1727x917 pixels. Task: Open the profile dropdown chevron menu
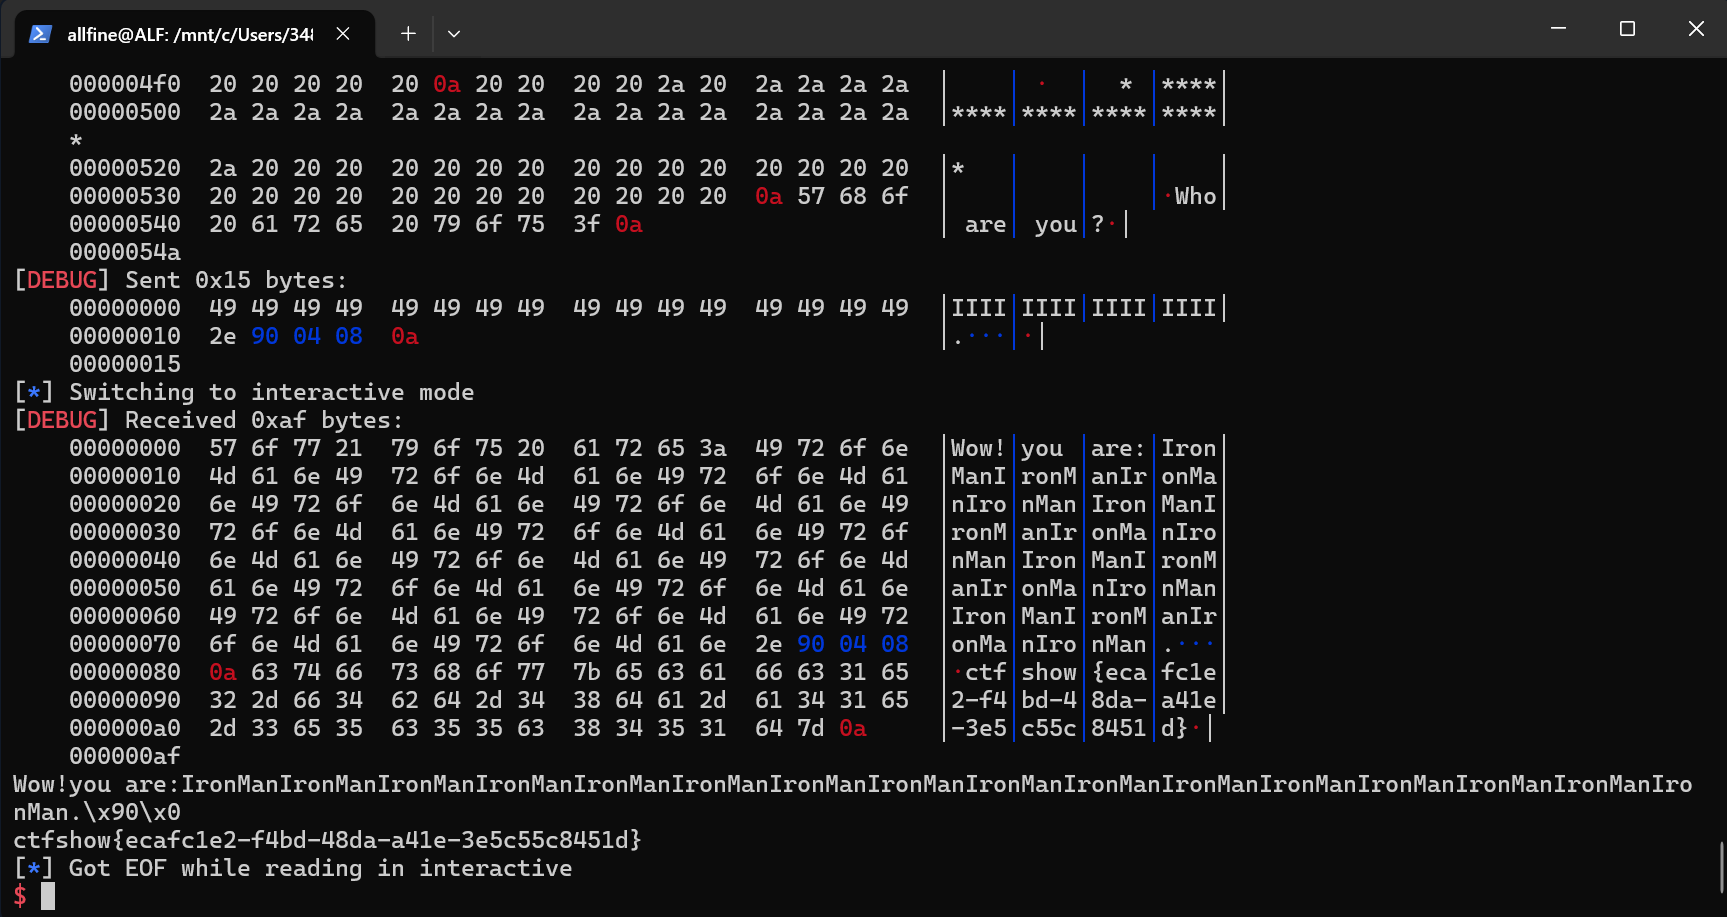click(454, 34)
